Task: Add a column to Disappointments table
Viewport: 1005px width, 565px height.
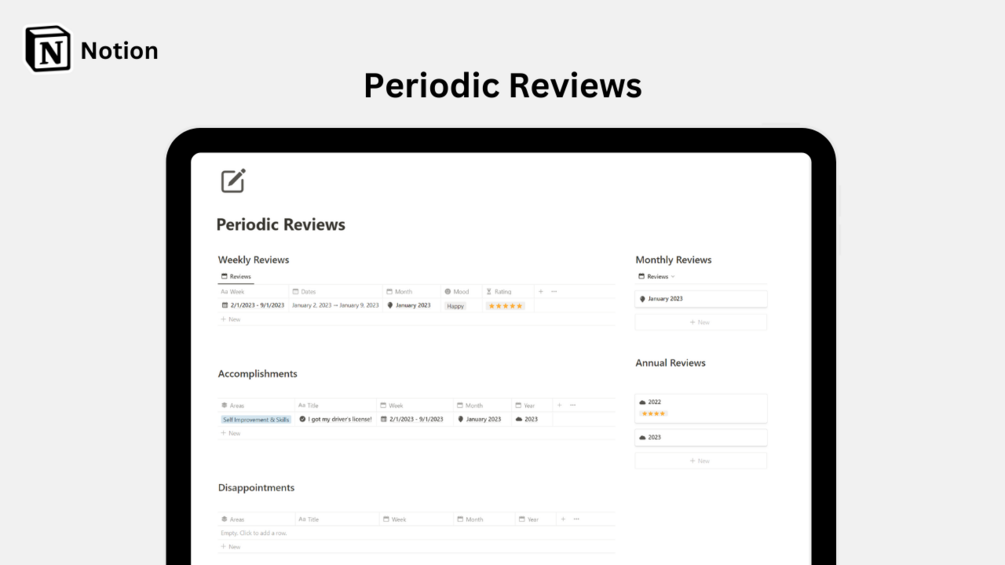Action: (x=563, y=520)
